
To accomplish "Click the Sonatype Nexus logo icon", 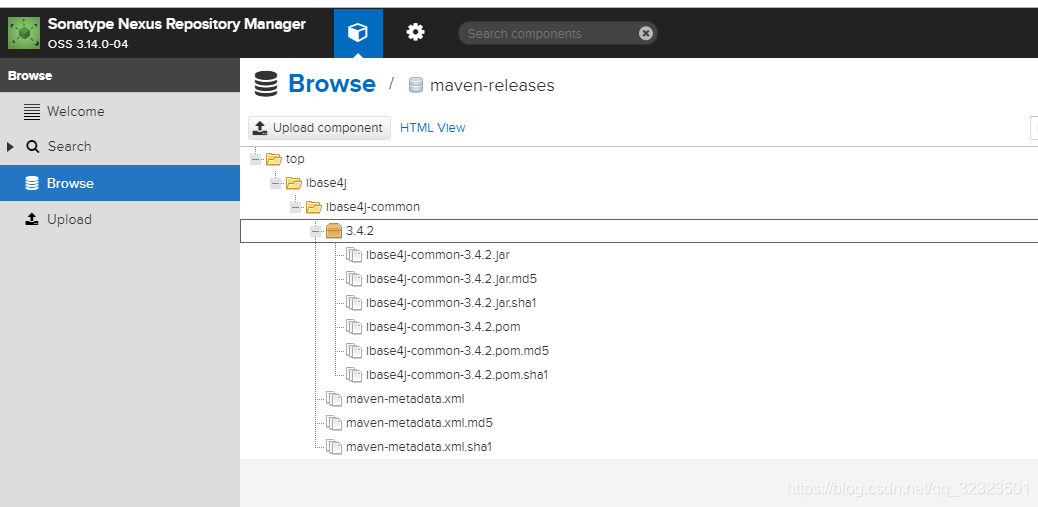I will pyautogui.click(x=24, y=34).
